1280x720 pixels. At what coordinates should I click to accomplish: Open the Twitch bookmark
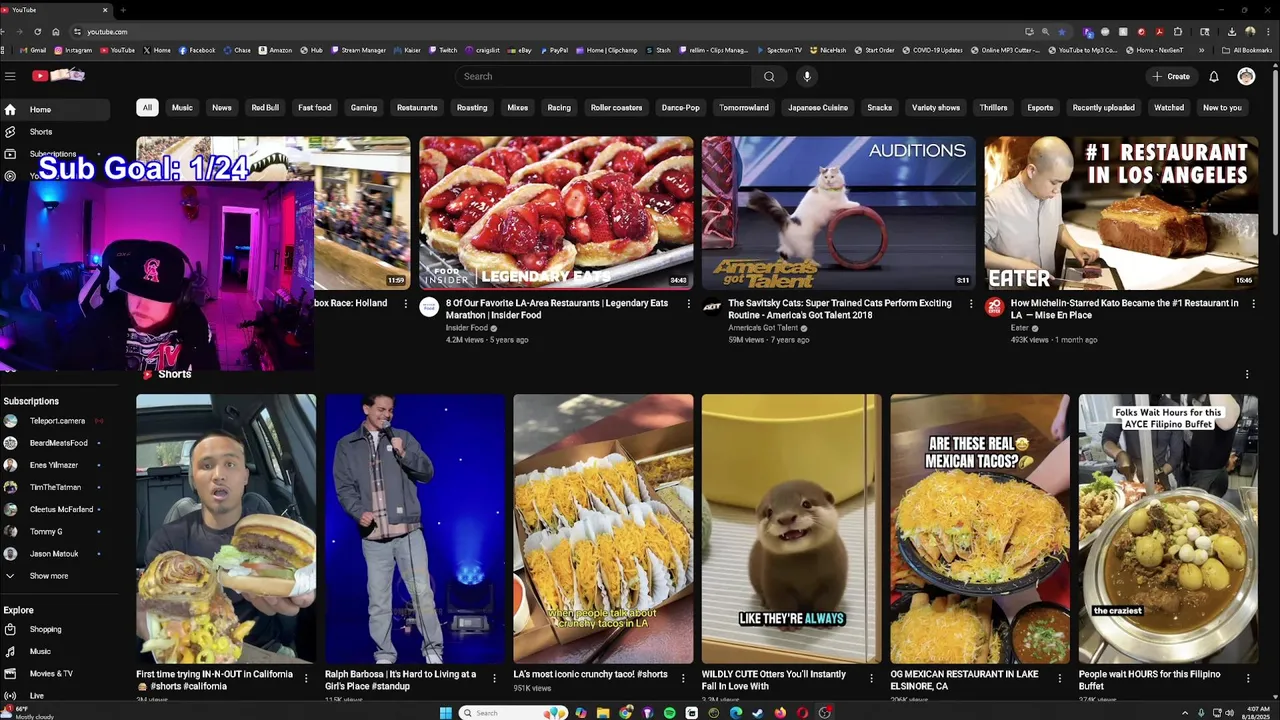coord(443,50)
